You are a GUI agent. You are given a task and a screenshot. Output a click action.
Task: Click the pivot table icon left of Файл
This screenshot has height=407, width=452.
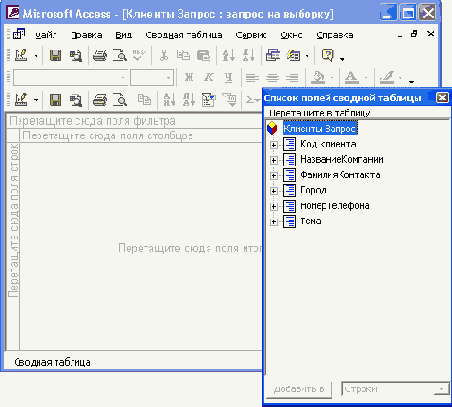19,34
